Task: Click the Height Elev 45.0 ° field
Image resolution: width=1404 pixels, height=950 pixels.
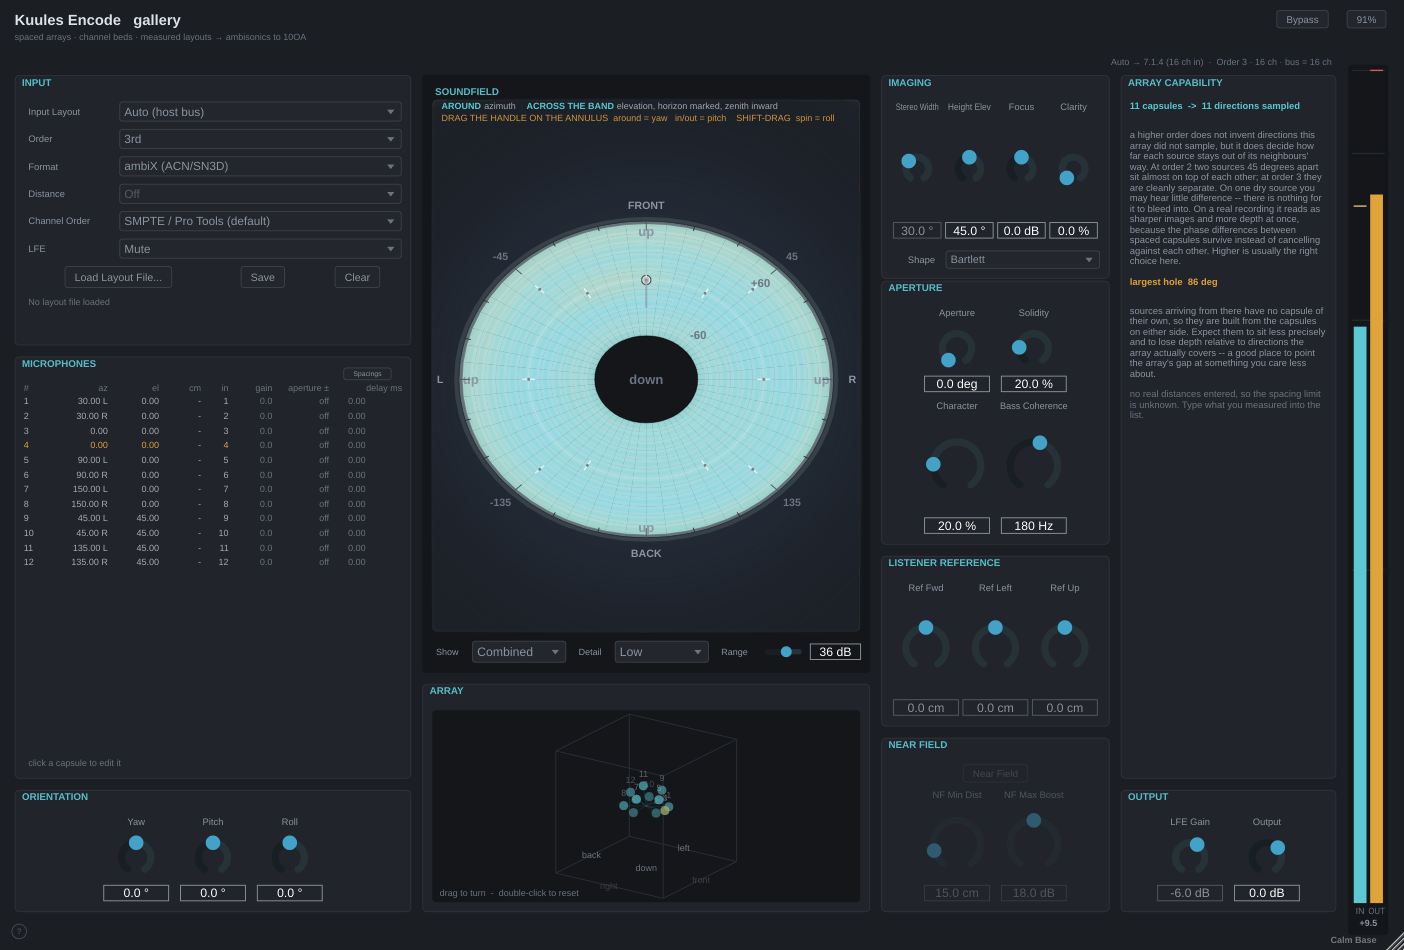Action: pos(969,231)
